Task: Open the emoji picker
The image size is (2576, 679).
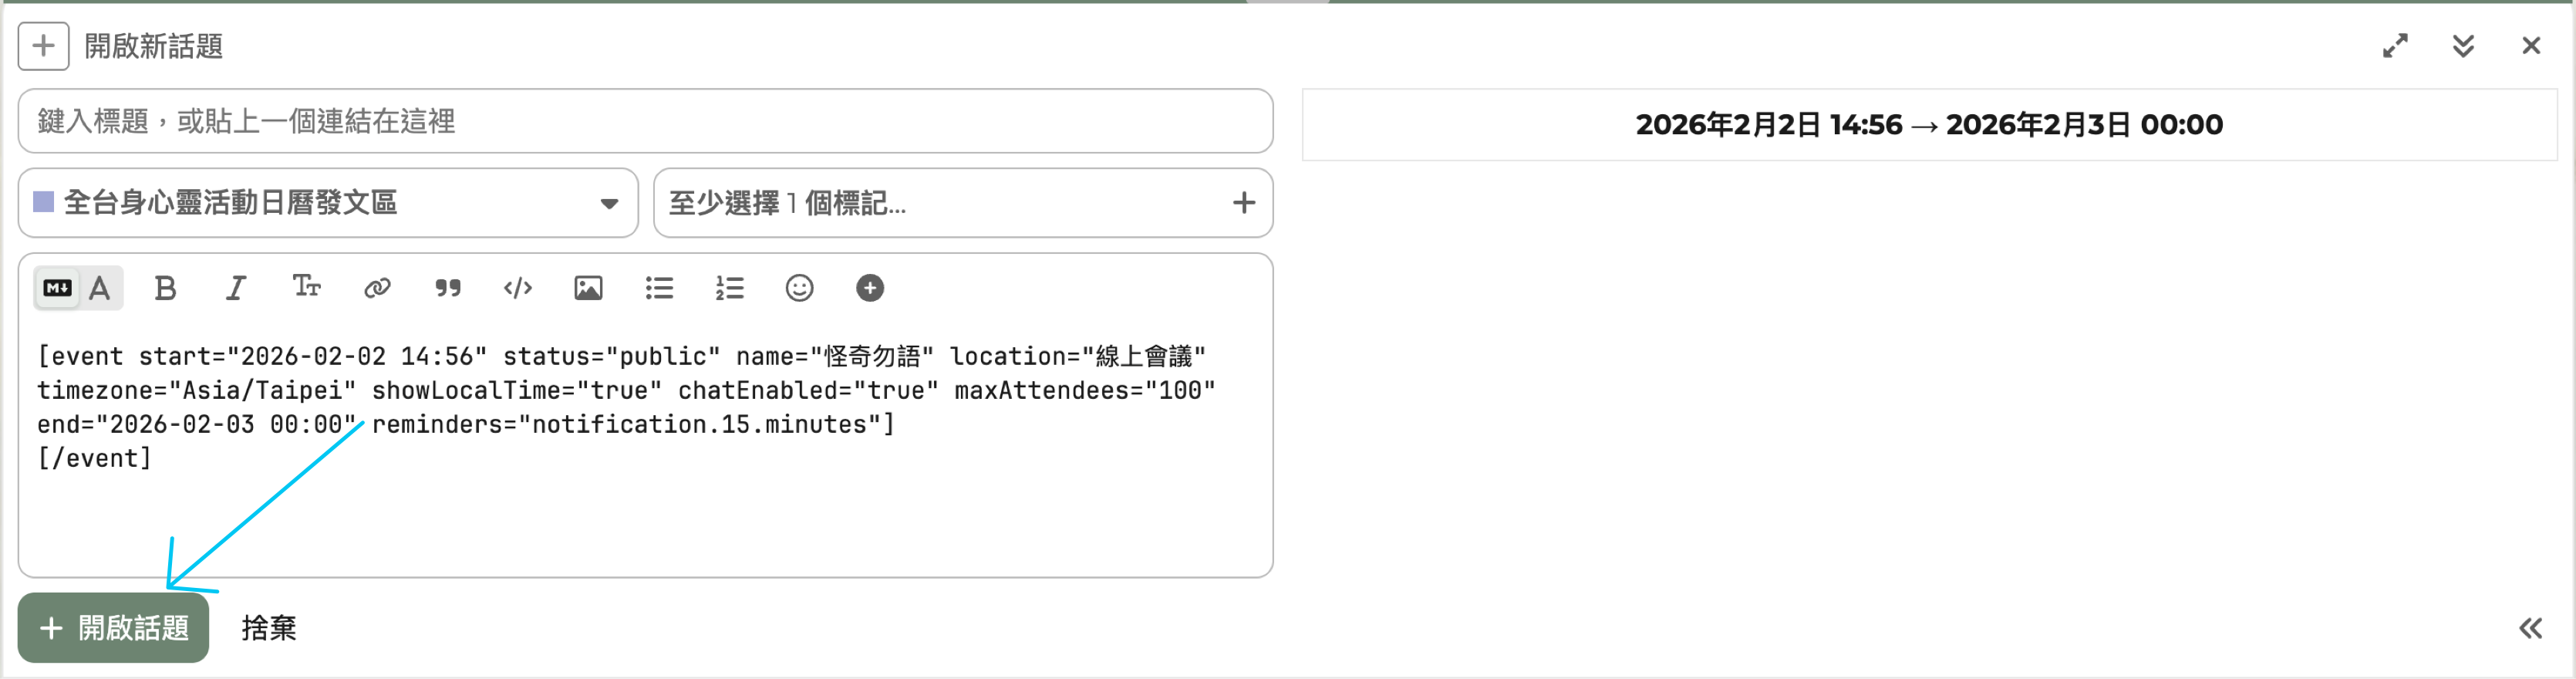Action: [799, 289]
